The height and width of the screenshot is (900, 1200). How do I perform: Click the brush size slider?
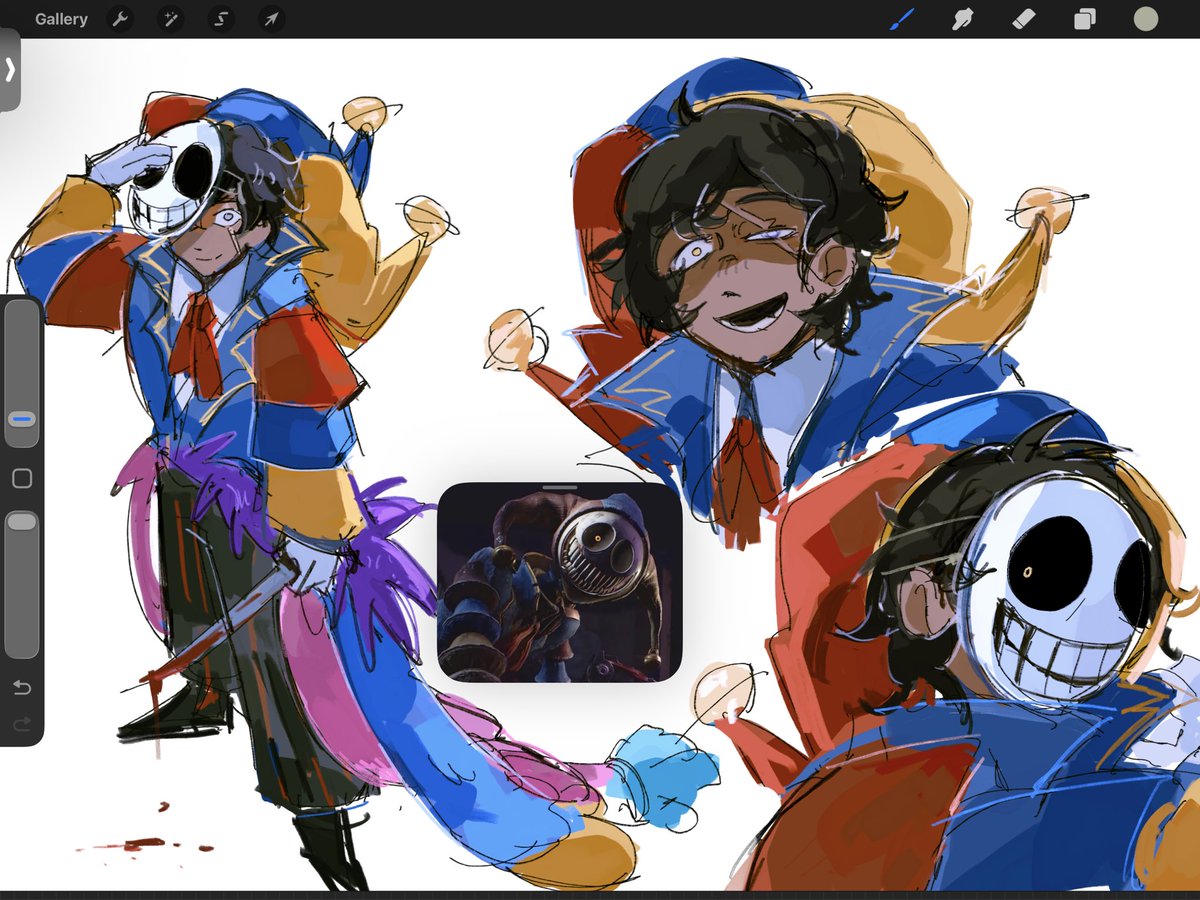(22, 374)
